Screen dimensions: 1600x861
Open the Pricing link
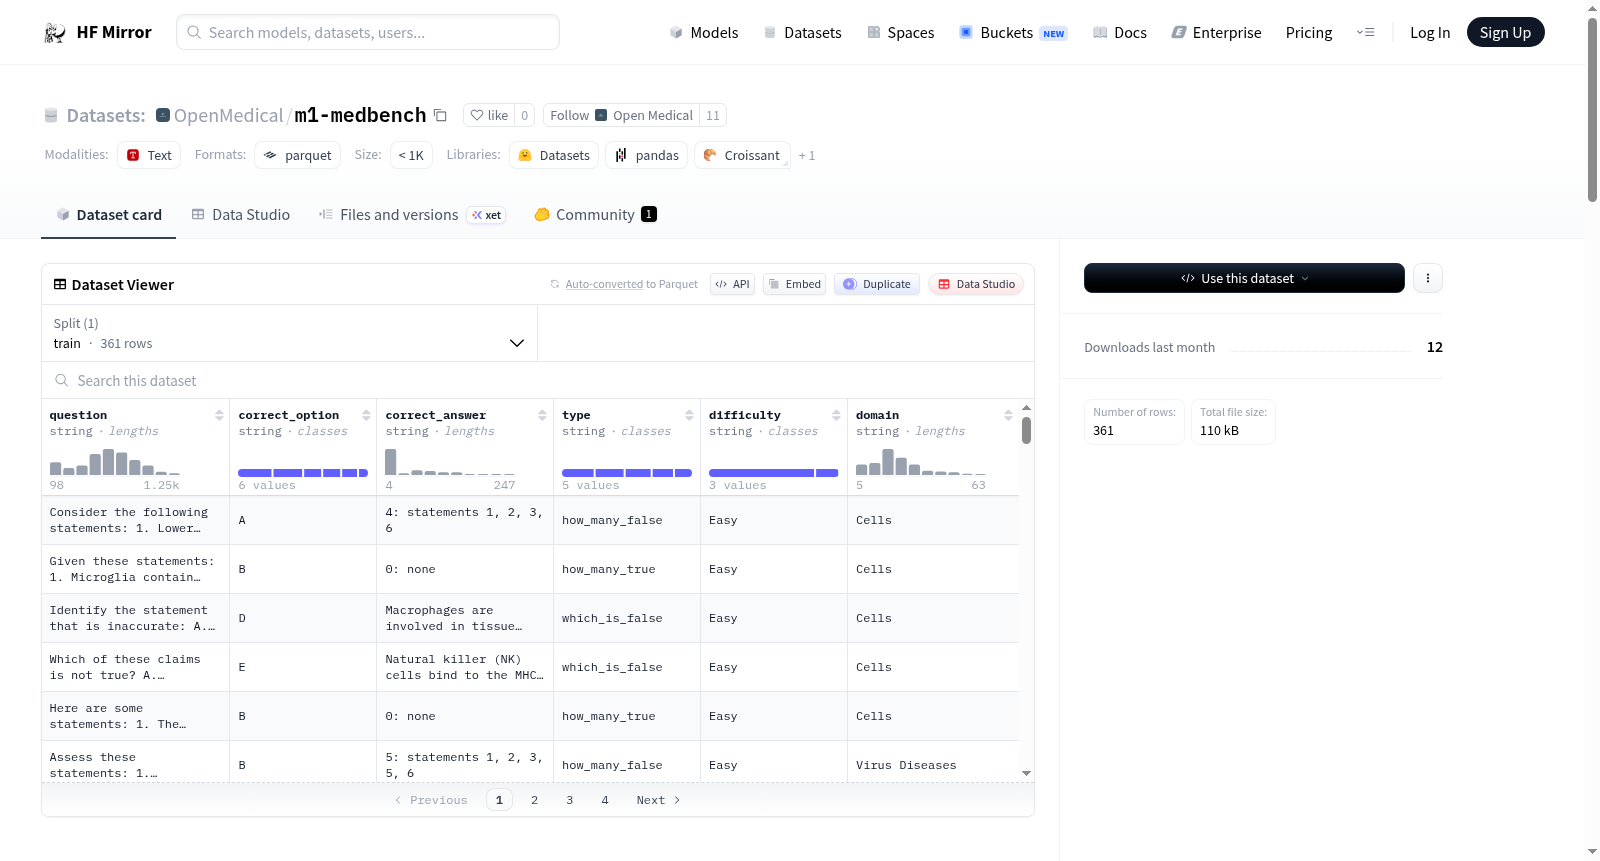1309,32
